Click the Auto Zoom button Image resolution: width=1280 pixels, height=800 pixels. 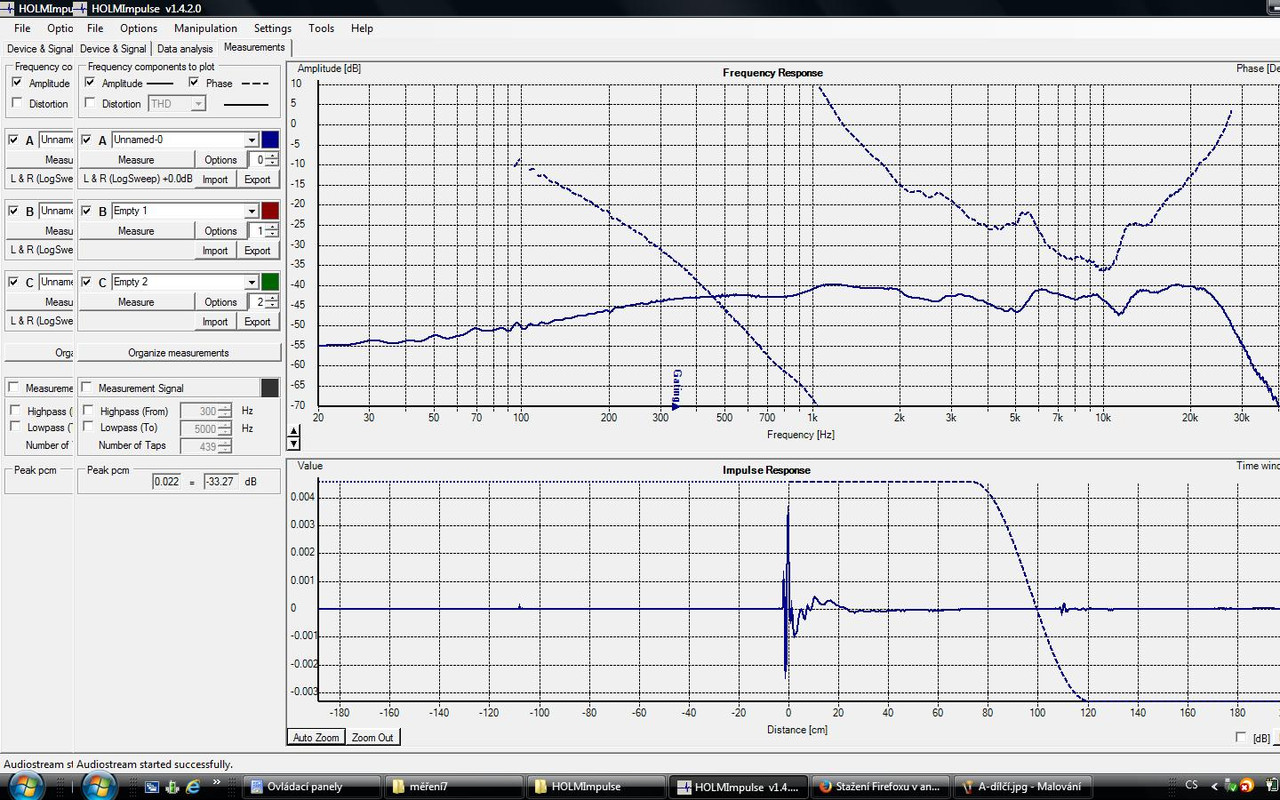pyautogui.click(x=316, y=737)
